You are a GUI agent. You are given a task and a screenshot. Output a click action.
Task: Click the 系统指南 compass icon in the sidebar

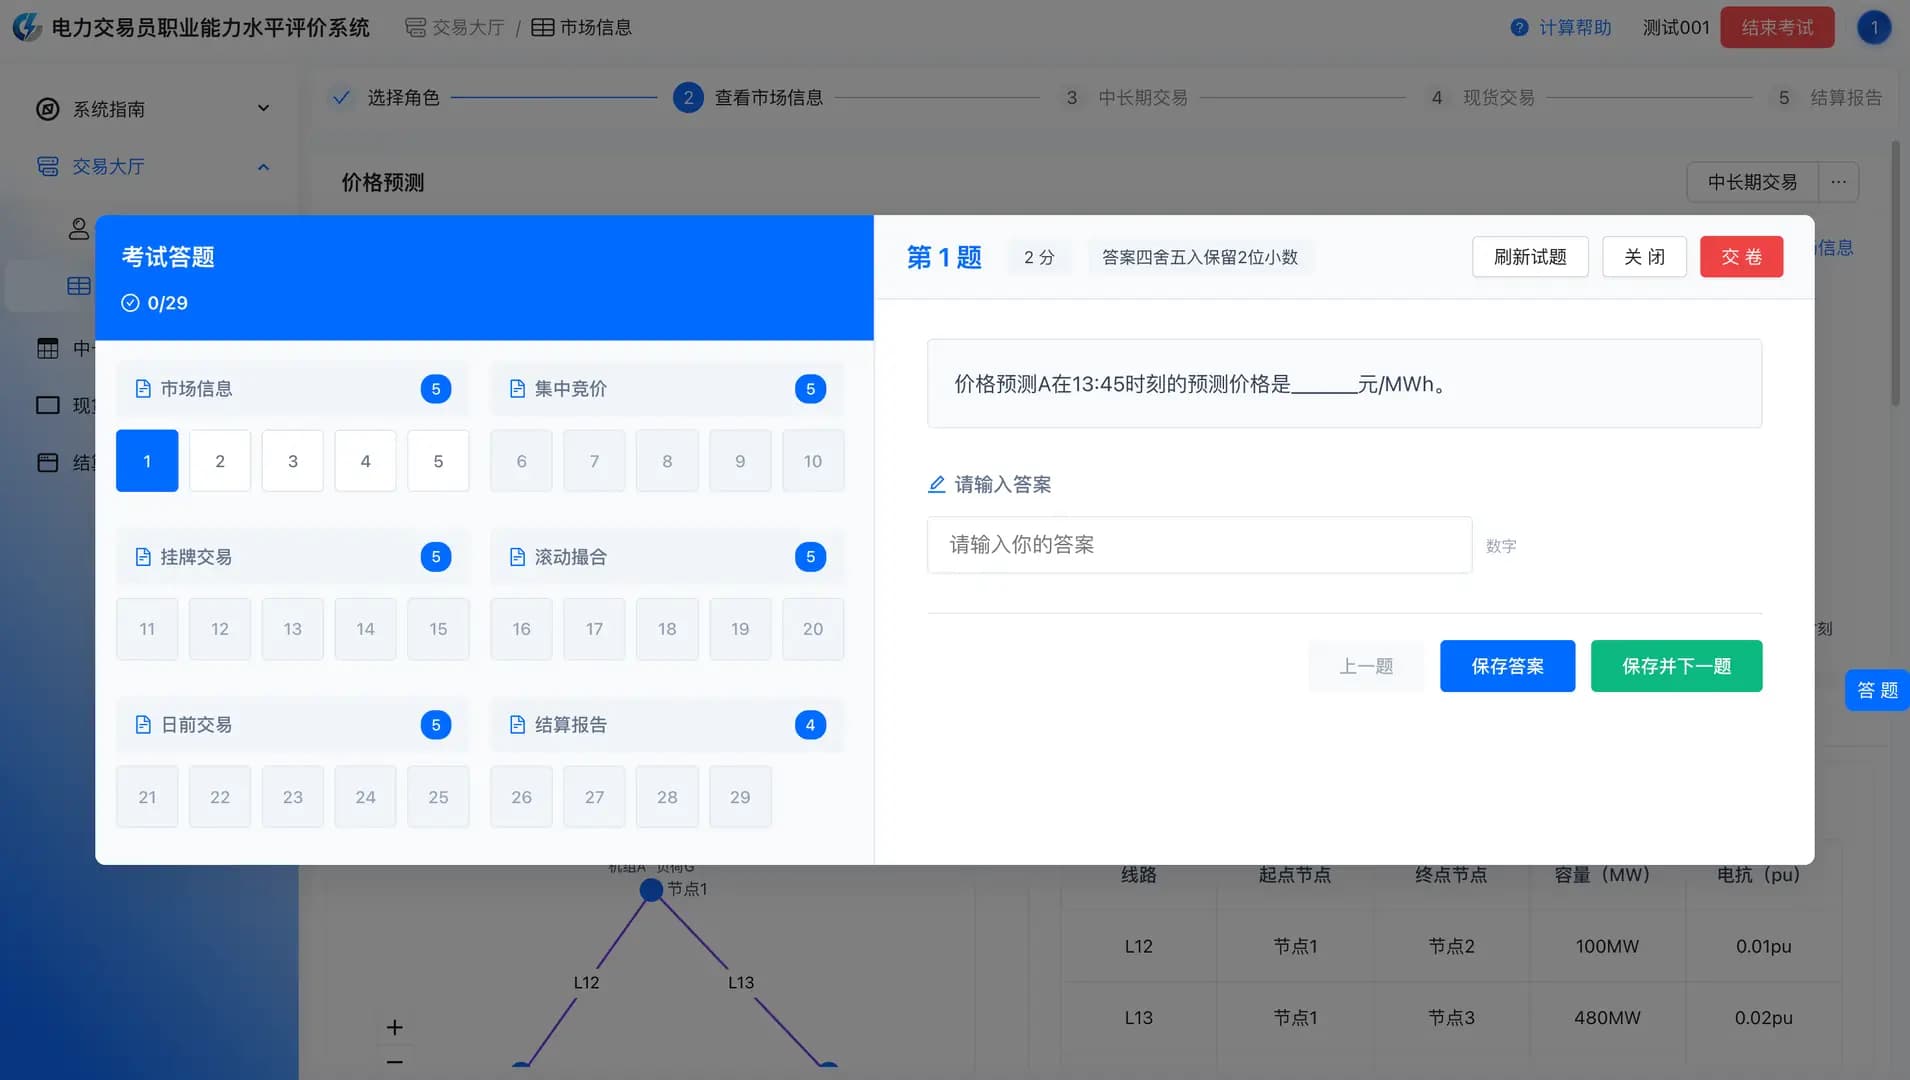[x=48, y=109]
